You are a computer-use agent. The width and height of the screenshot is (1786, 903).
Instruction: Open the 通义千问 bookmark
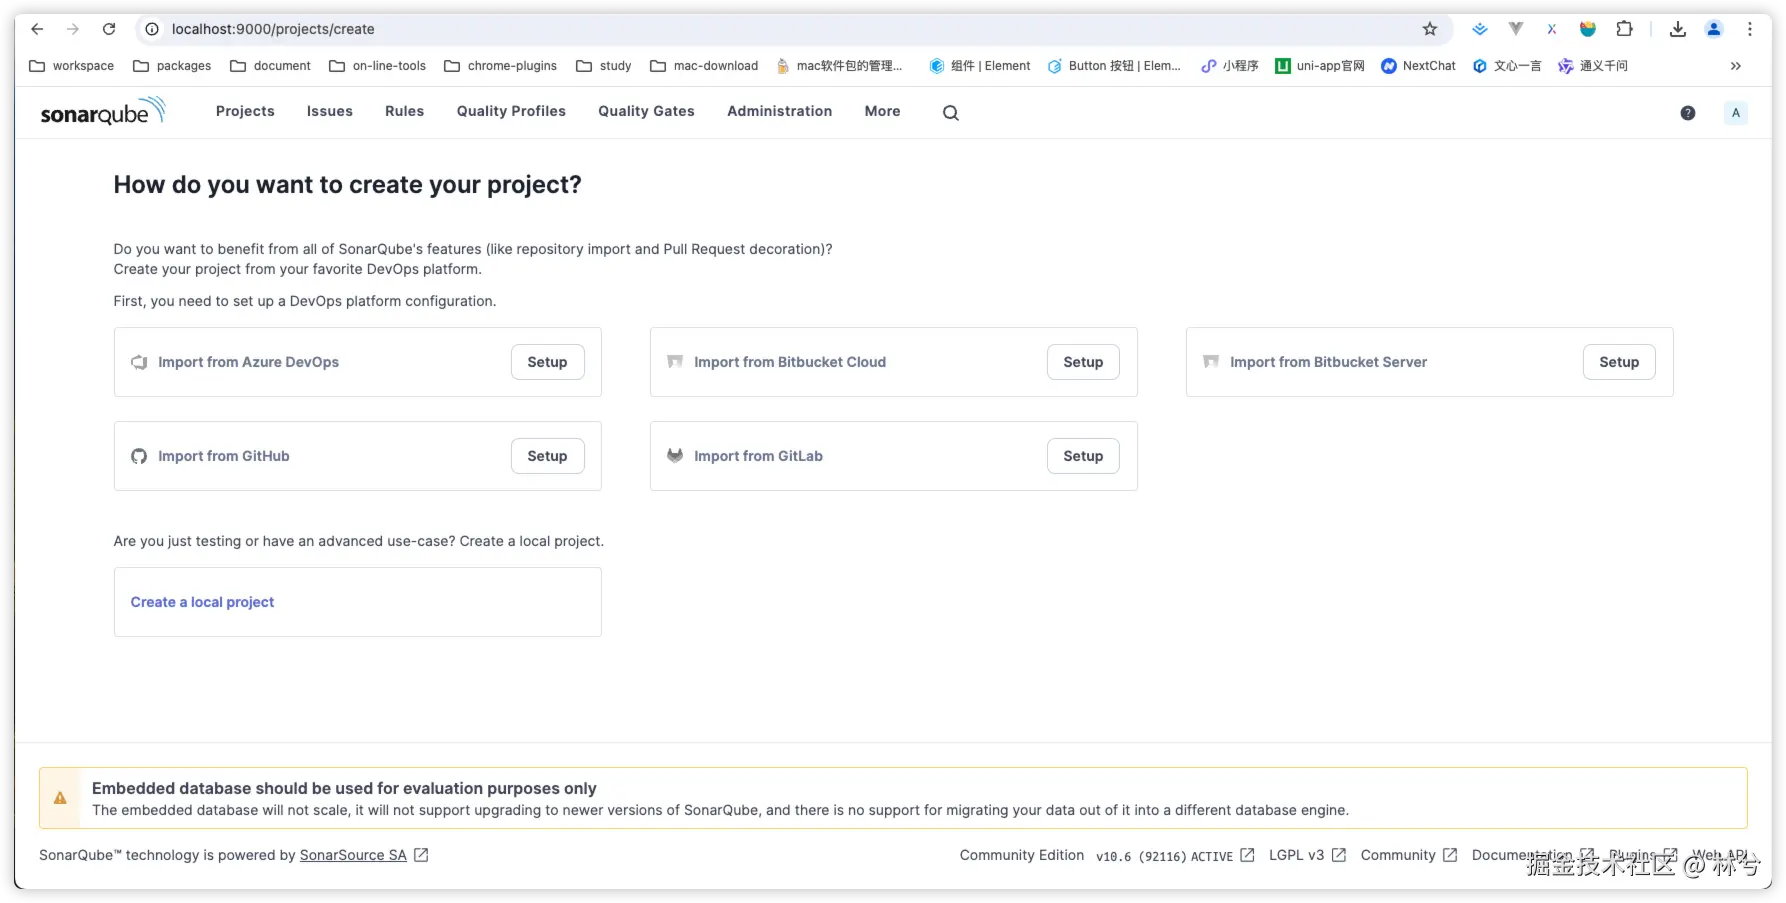point(1593,66)
